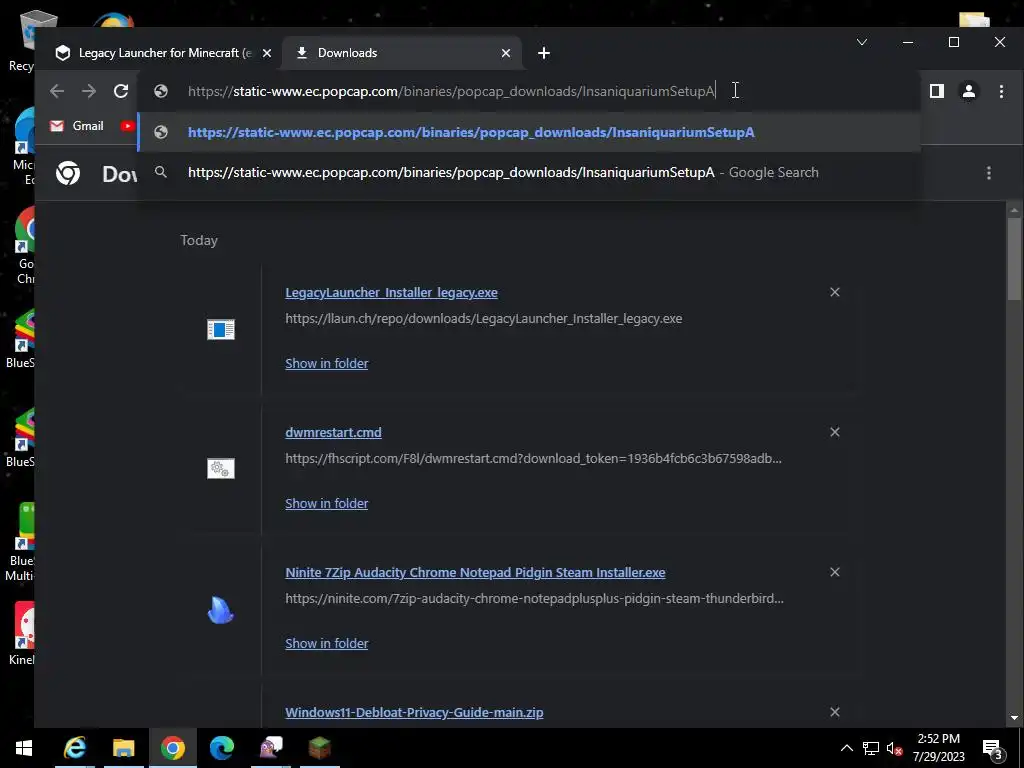This screenshot has width=1024, height=768.
Task: Open the Chrome profile avatar menu
Action: coord(968,91)
